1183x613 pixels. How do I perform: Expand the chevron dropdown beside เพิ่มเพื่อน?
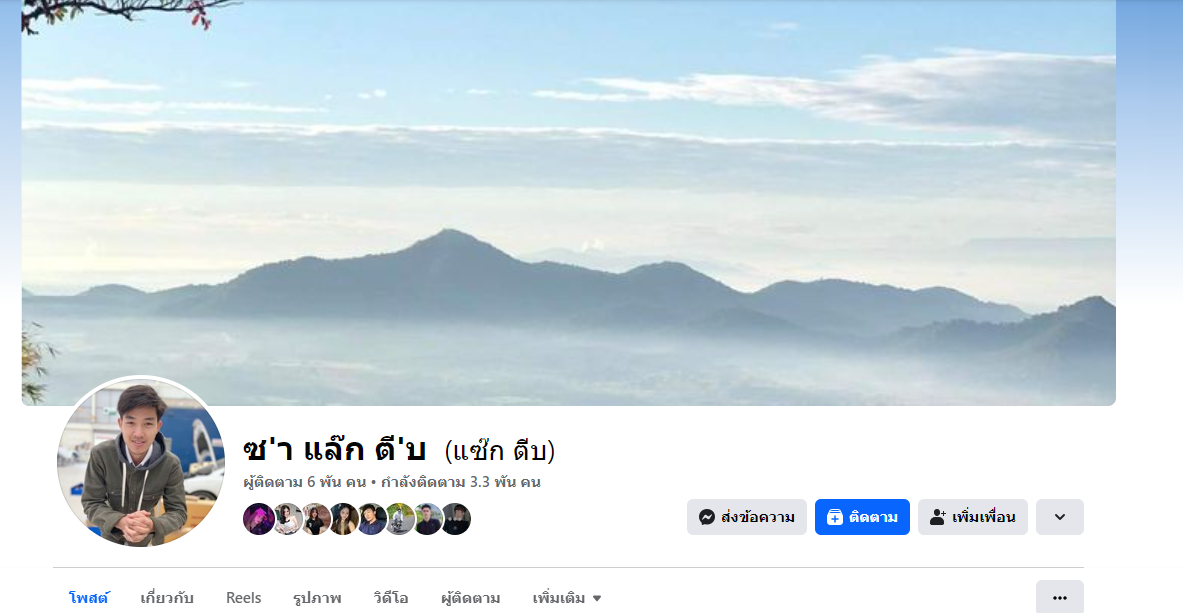click(1059, 517)
